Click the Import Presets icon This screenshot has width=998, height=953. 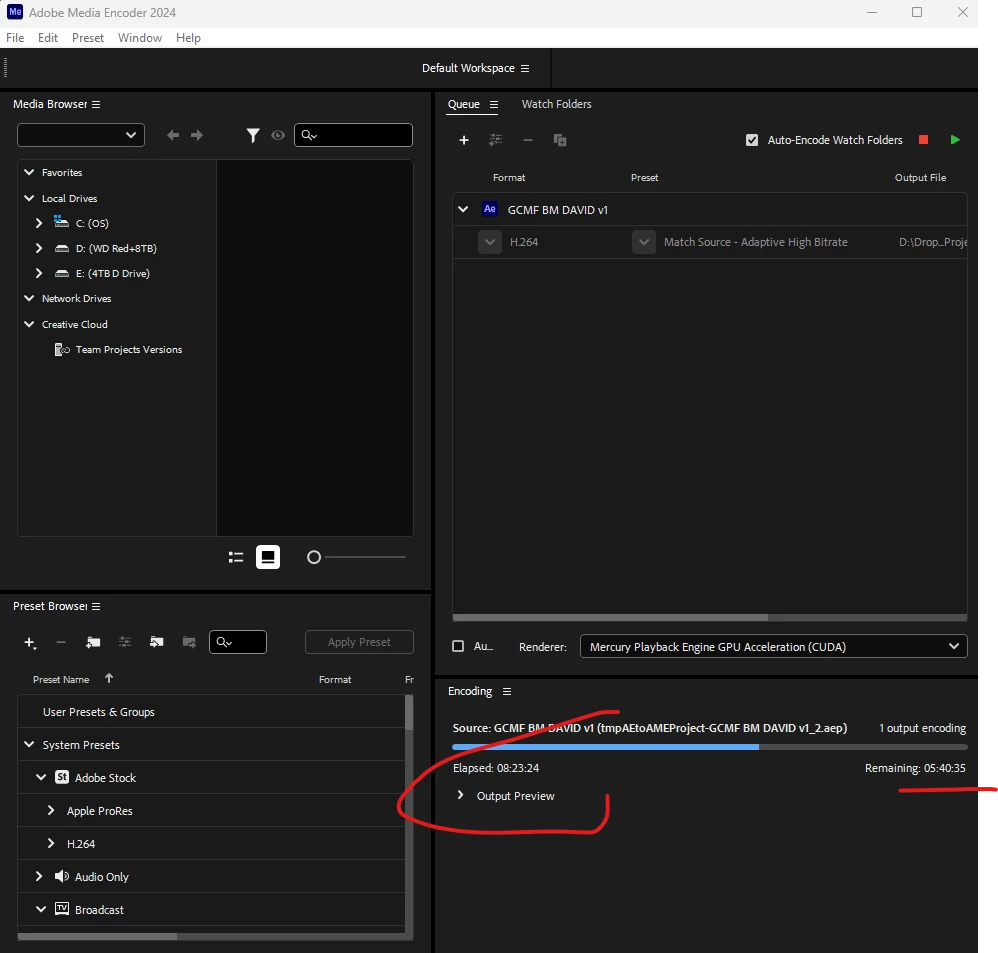pos(157,642)
